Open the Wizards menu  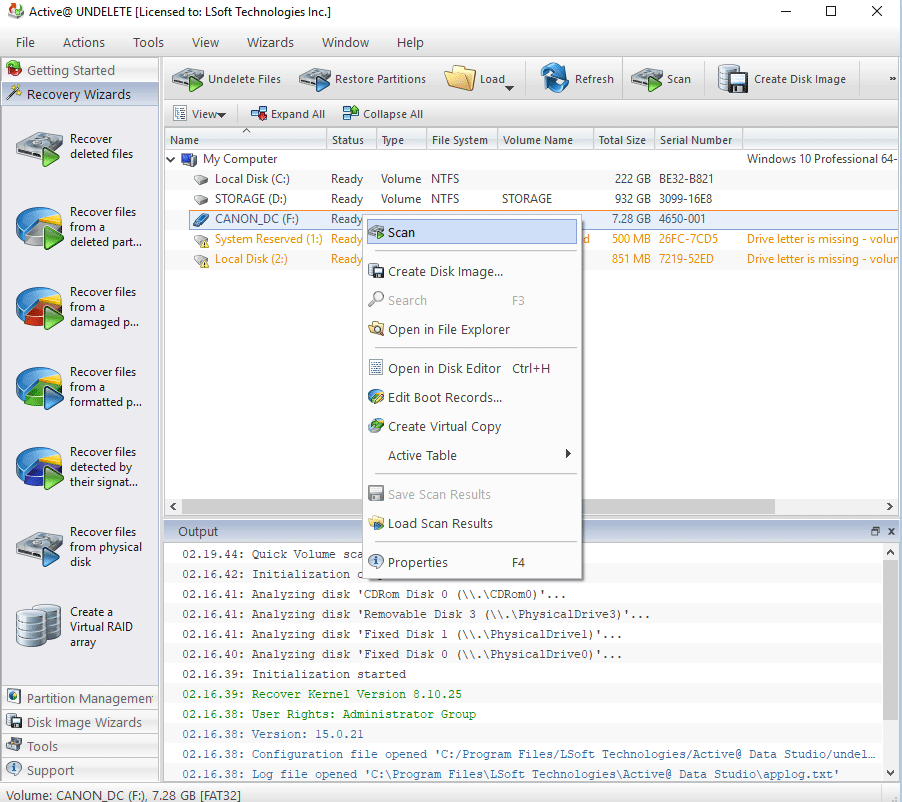270,43
